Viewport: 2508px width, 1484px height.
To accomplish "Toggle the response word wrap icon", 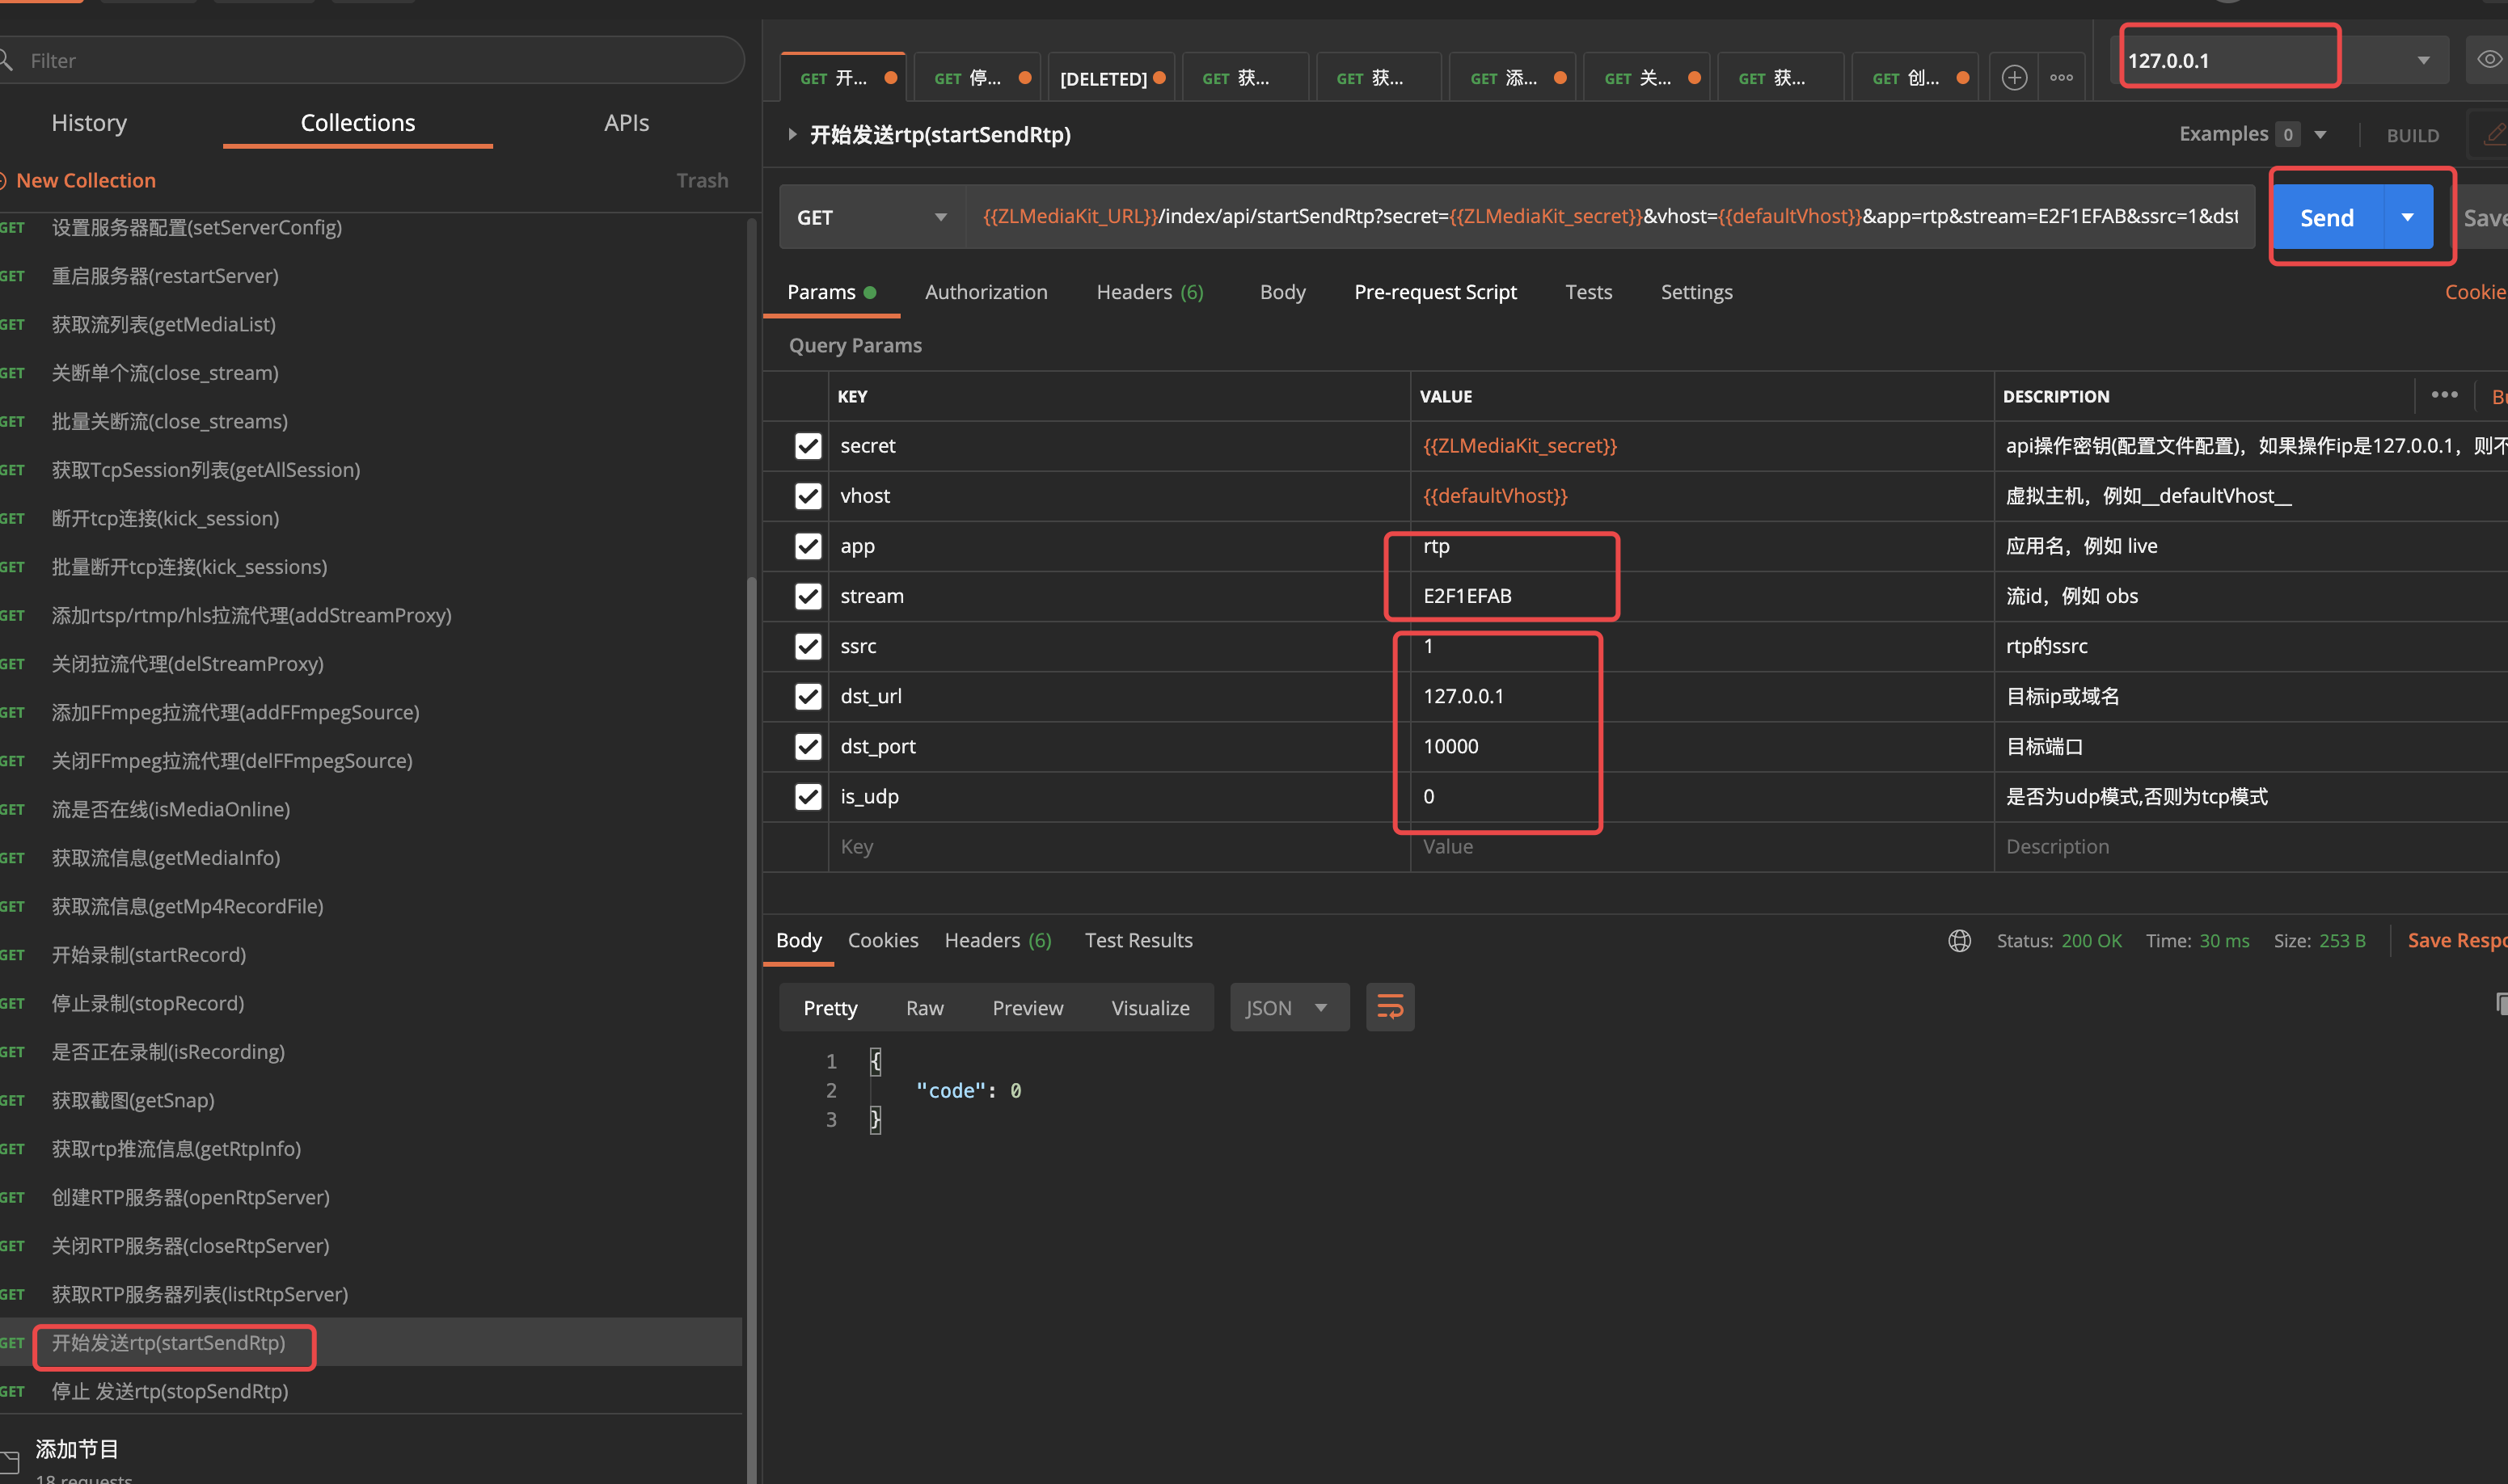I will tap(1389, 1007).
